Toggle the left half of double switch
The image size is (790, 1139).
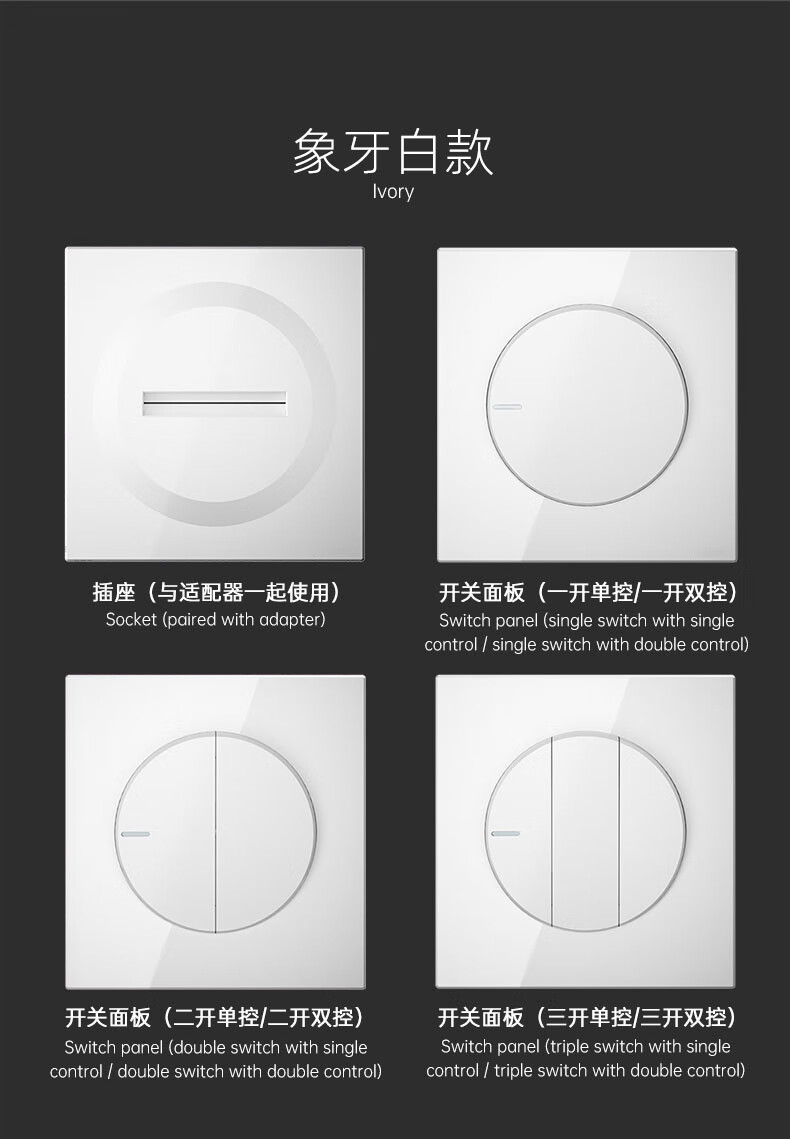click(166, 832)
